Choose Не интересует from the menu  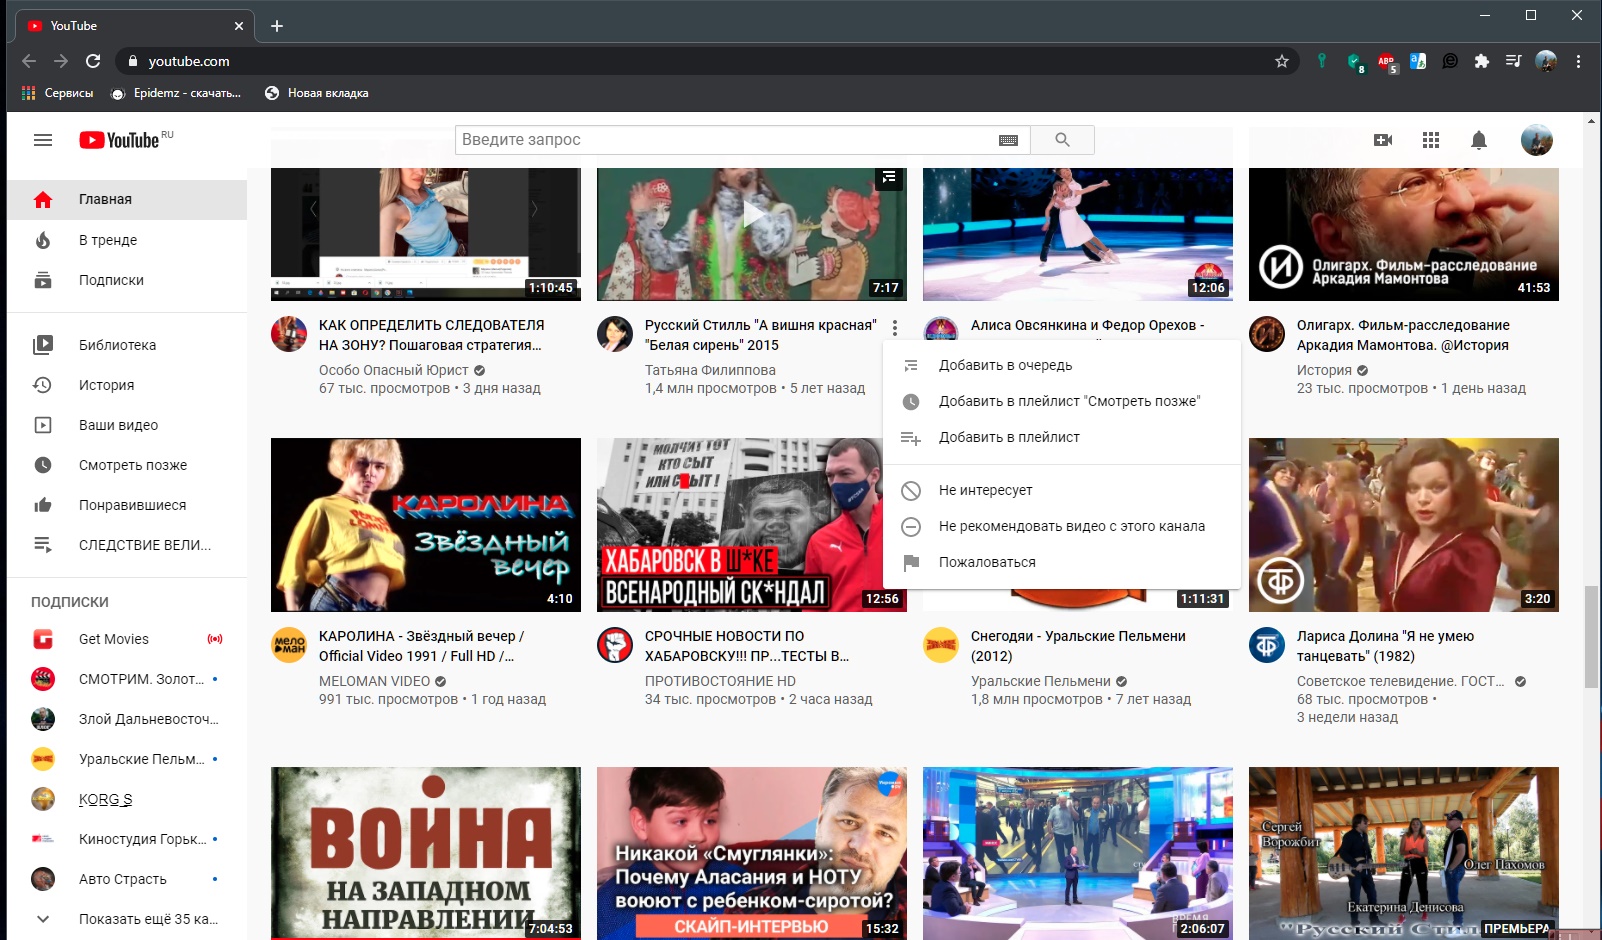(x=1062, y=491)
